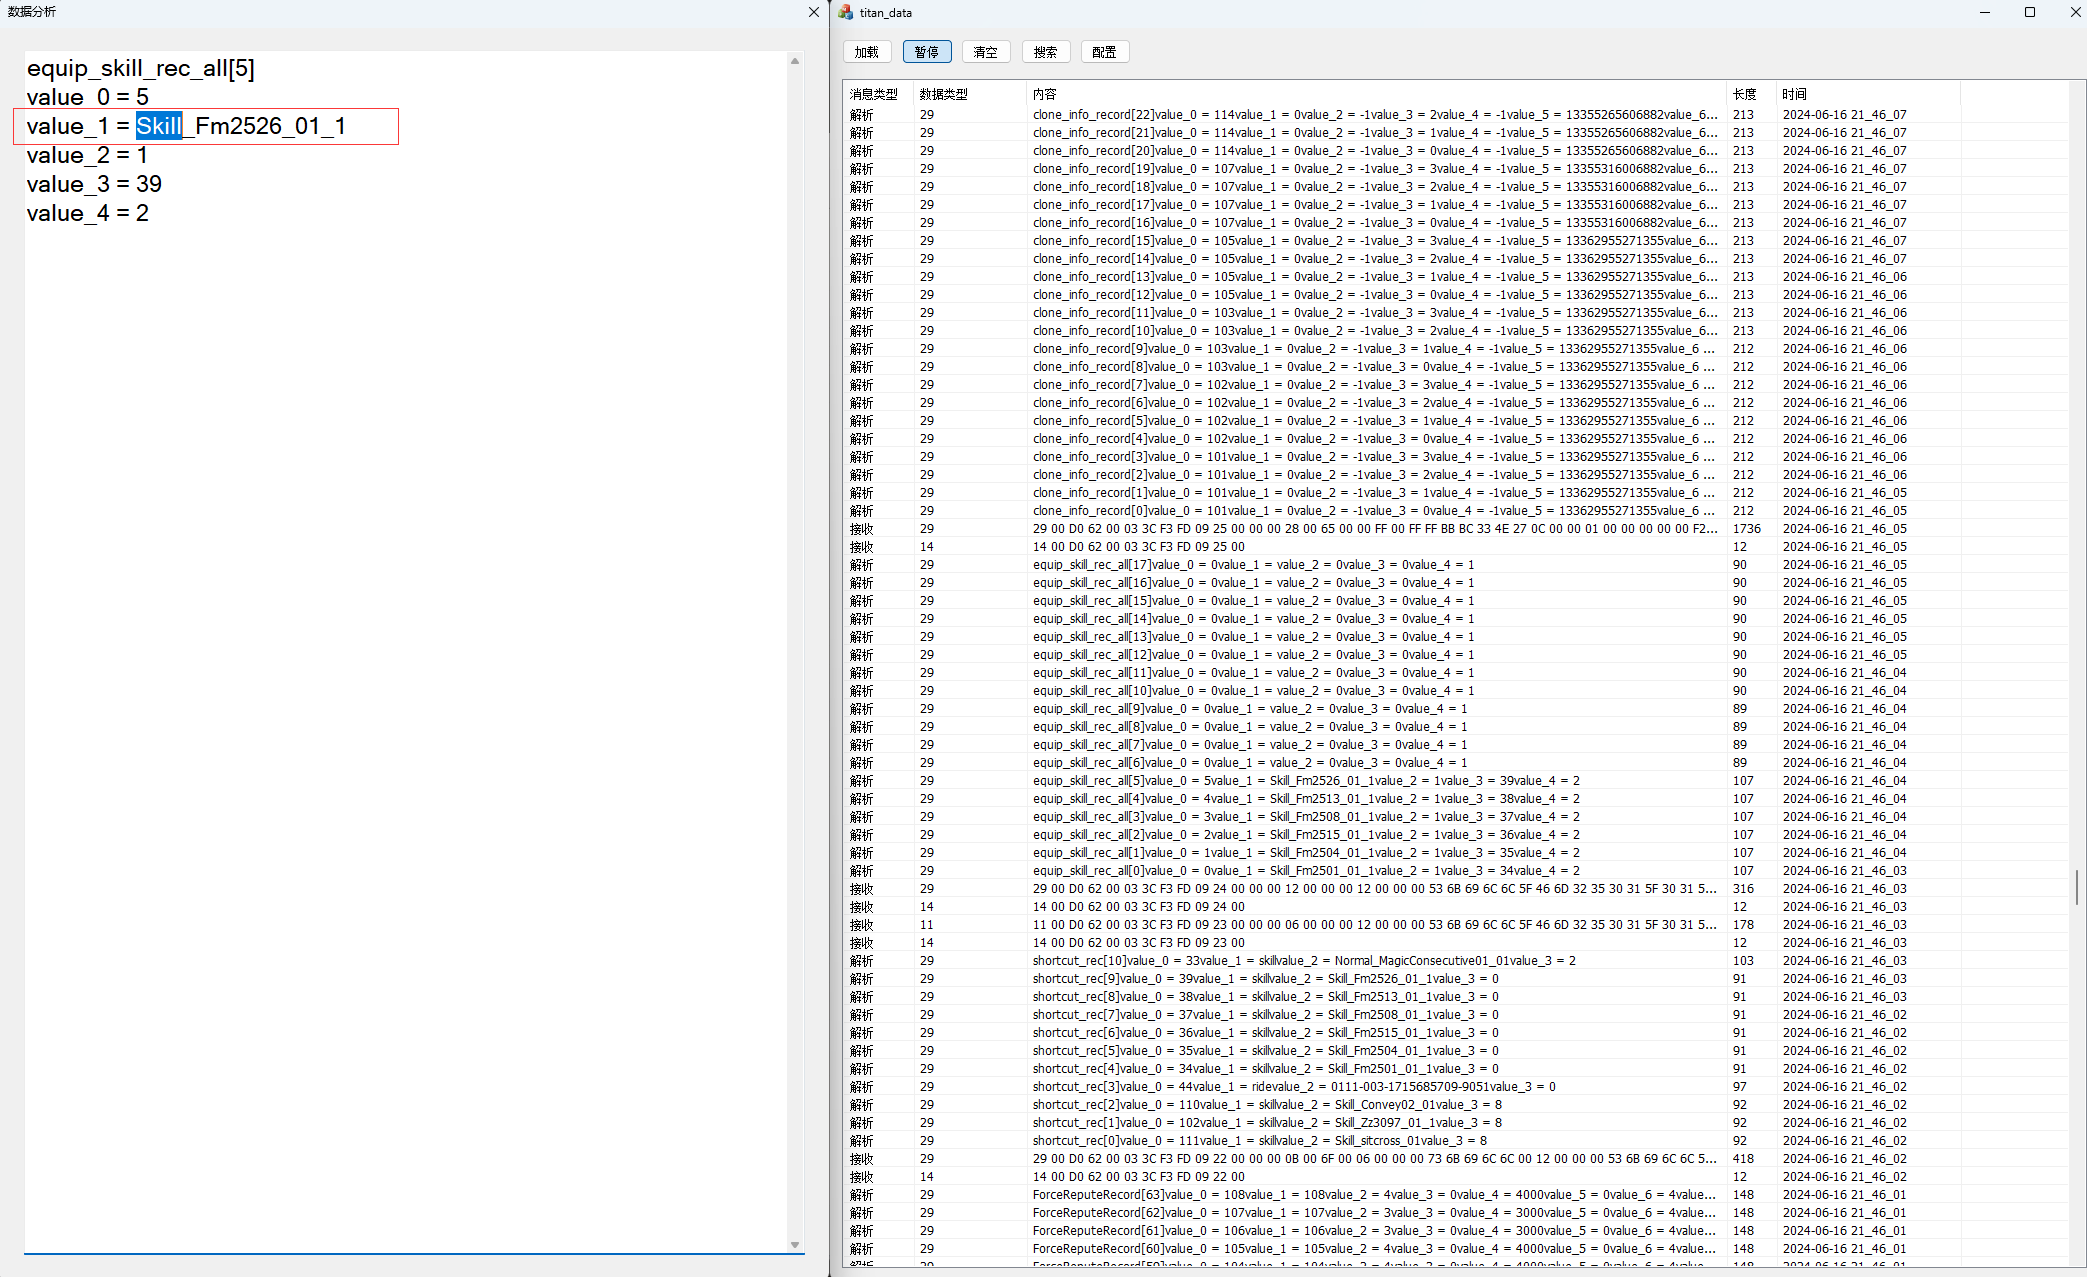Click the 内容 column header
Screen dimensions: 2087x1277
(x=1044, y=94)
